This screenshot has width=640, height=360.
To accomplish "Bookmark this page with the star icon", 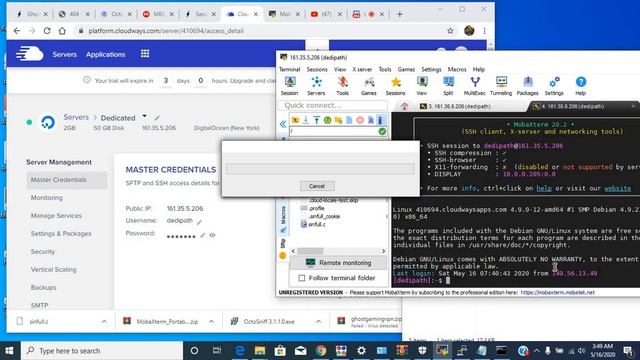I will 450,31.
